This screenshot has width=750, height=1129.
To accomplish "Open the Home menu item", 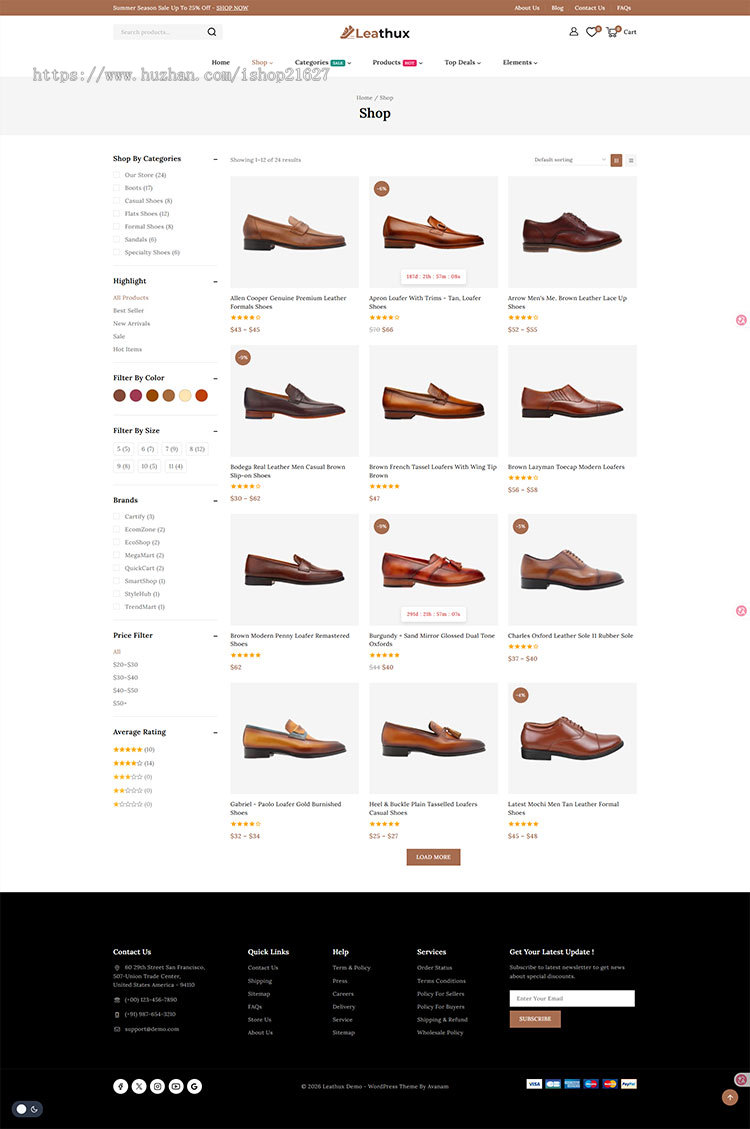I will click(220, 63).
